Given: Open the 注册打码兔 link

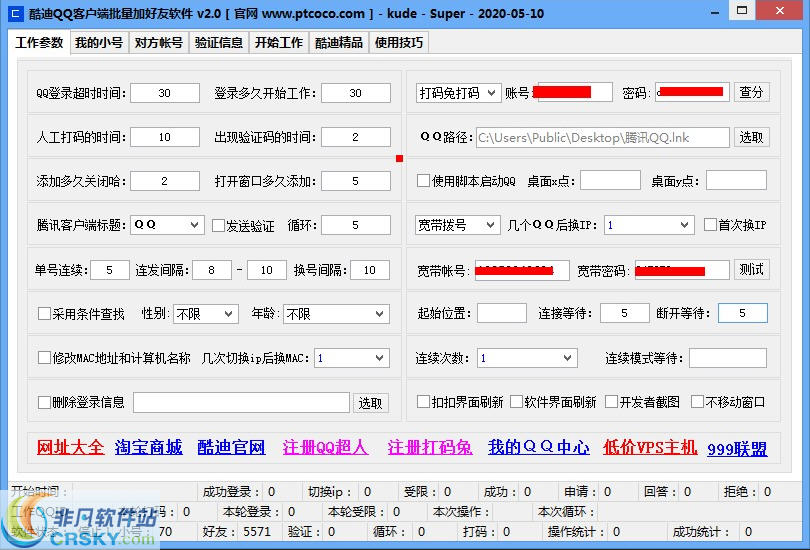Looking at the screenshot, I should tap(430, 447).
